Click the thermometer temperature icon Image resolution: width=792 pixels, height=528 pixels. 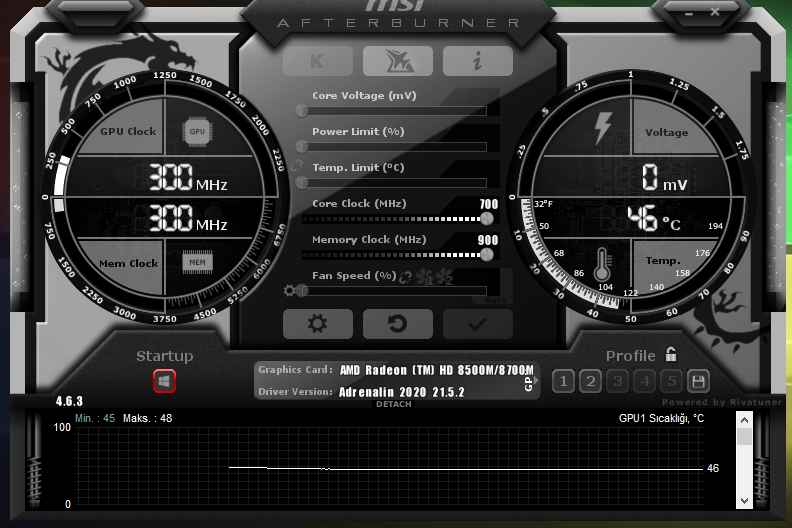click(x=602, y=264)
